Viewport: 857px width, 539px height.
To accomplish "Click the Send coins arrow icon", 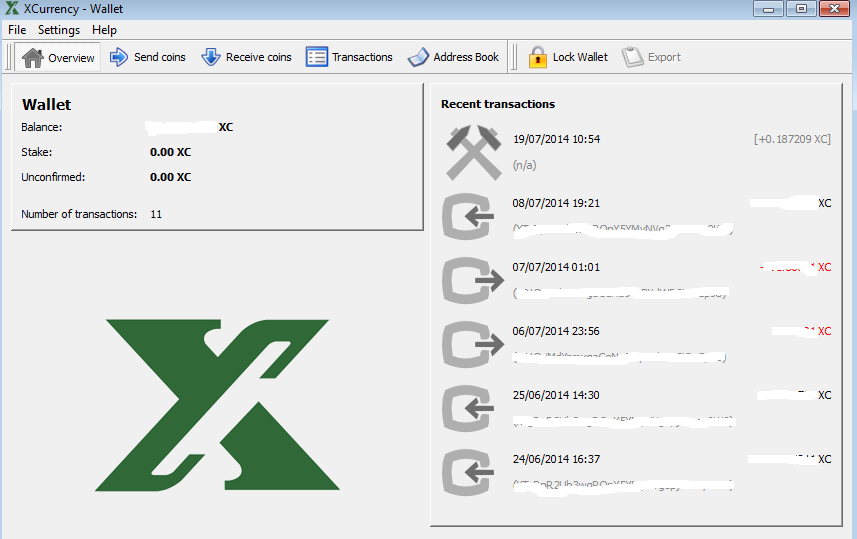I will pyautogui.click(x=119, y=57).
